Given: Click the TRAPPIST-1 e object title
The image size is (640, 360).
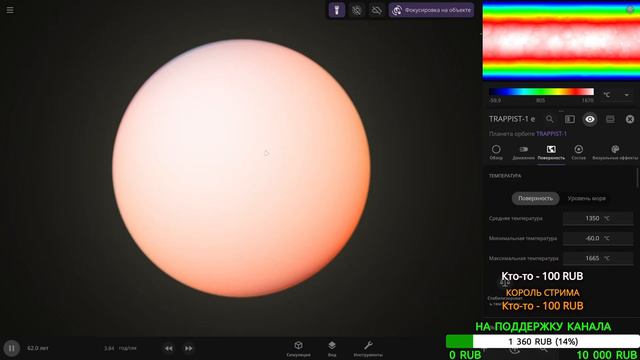Looking at the screenshot, I should 512,119.
